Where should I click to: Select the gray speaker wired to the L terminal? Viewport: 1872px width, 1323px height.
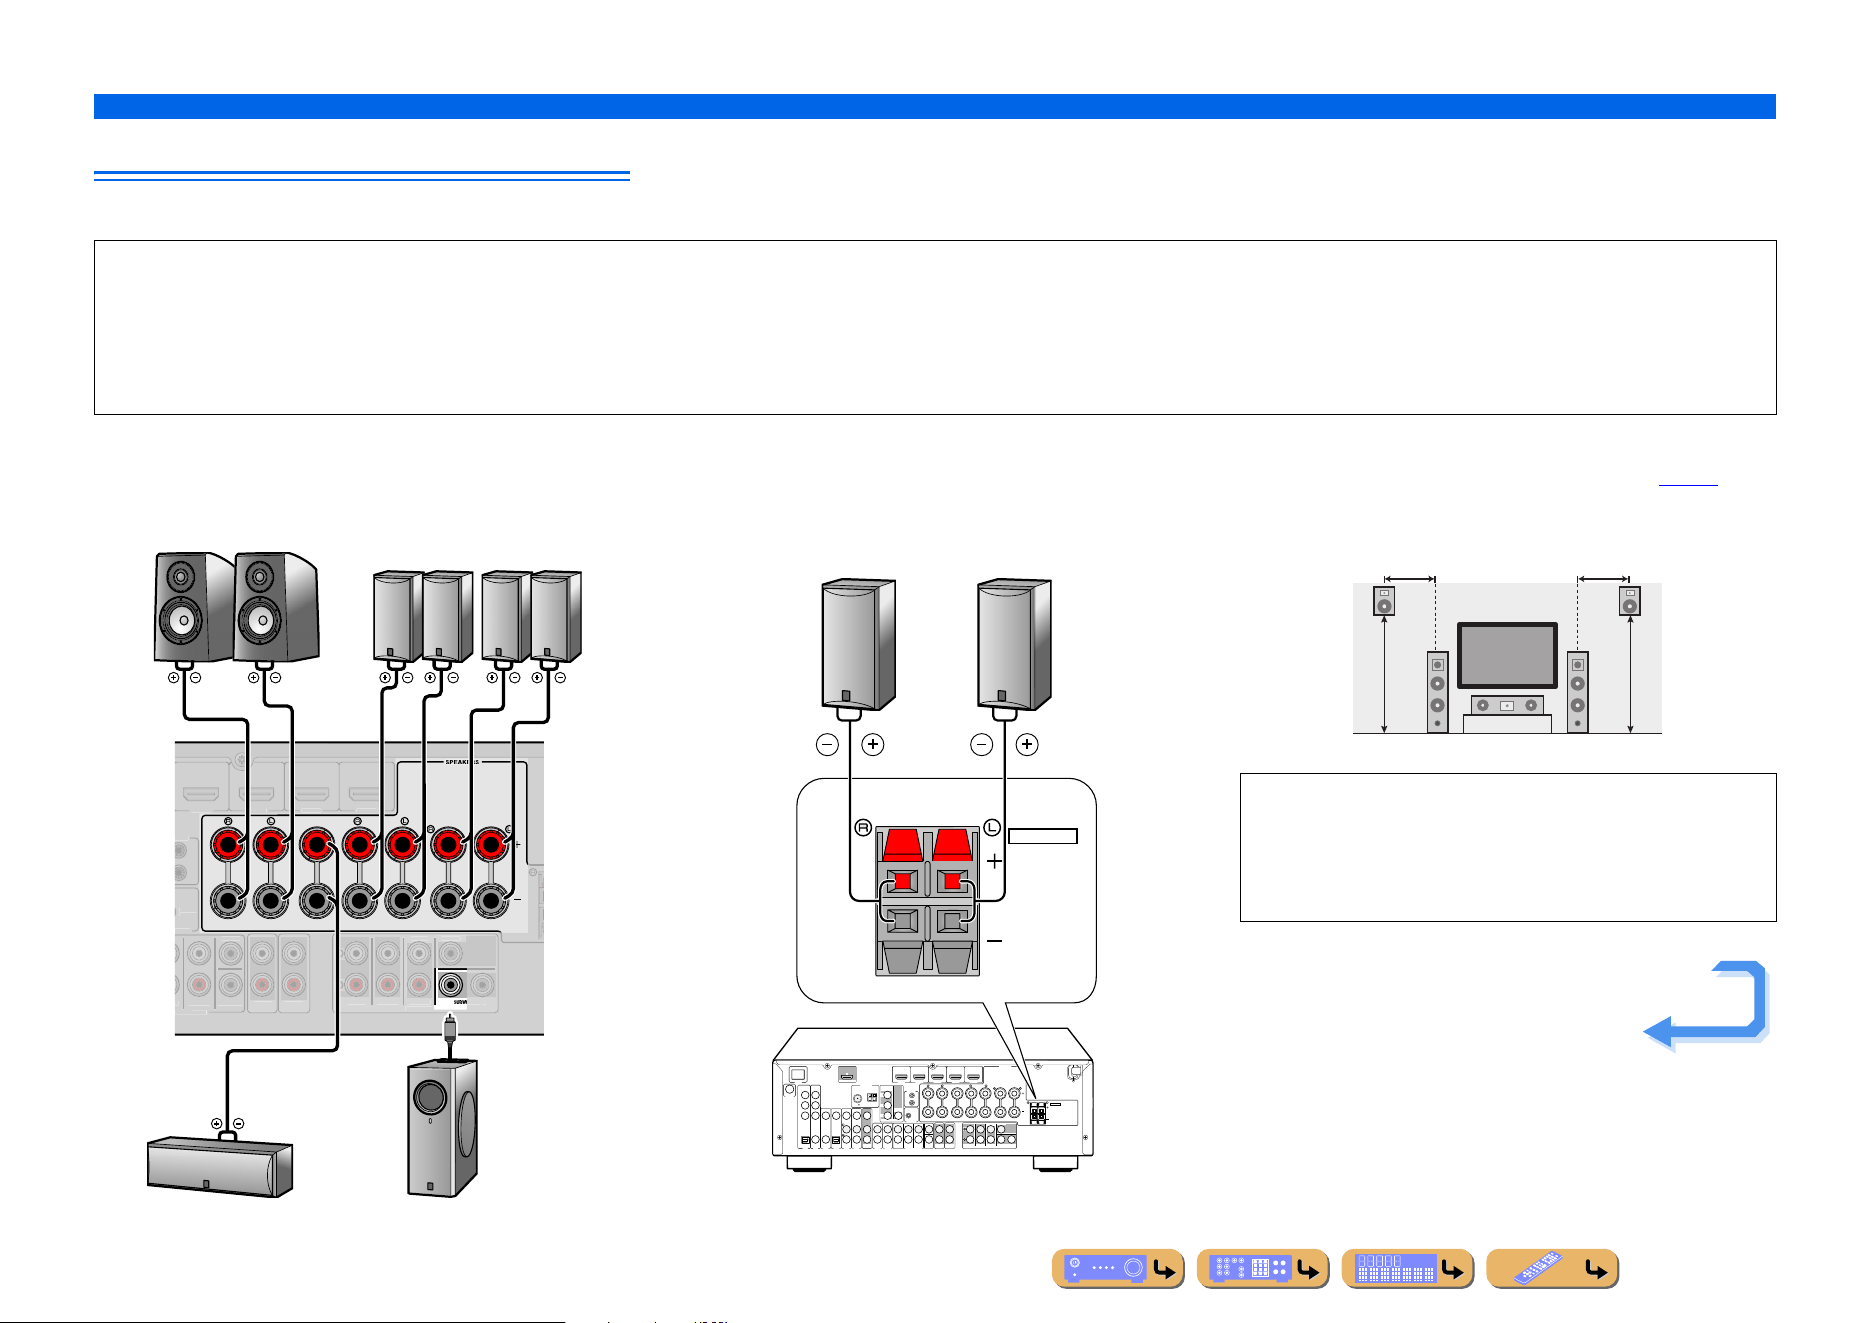coord(1014,644)
